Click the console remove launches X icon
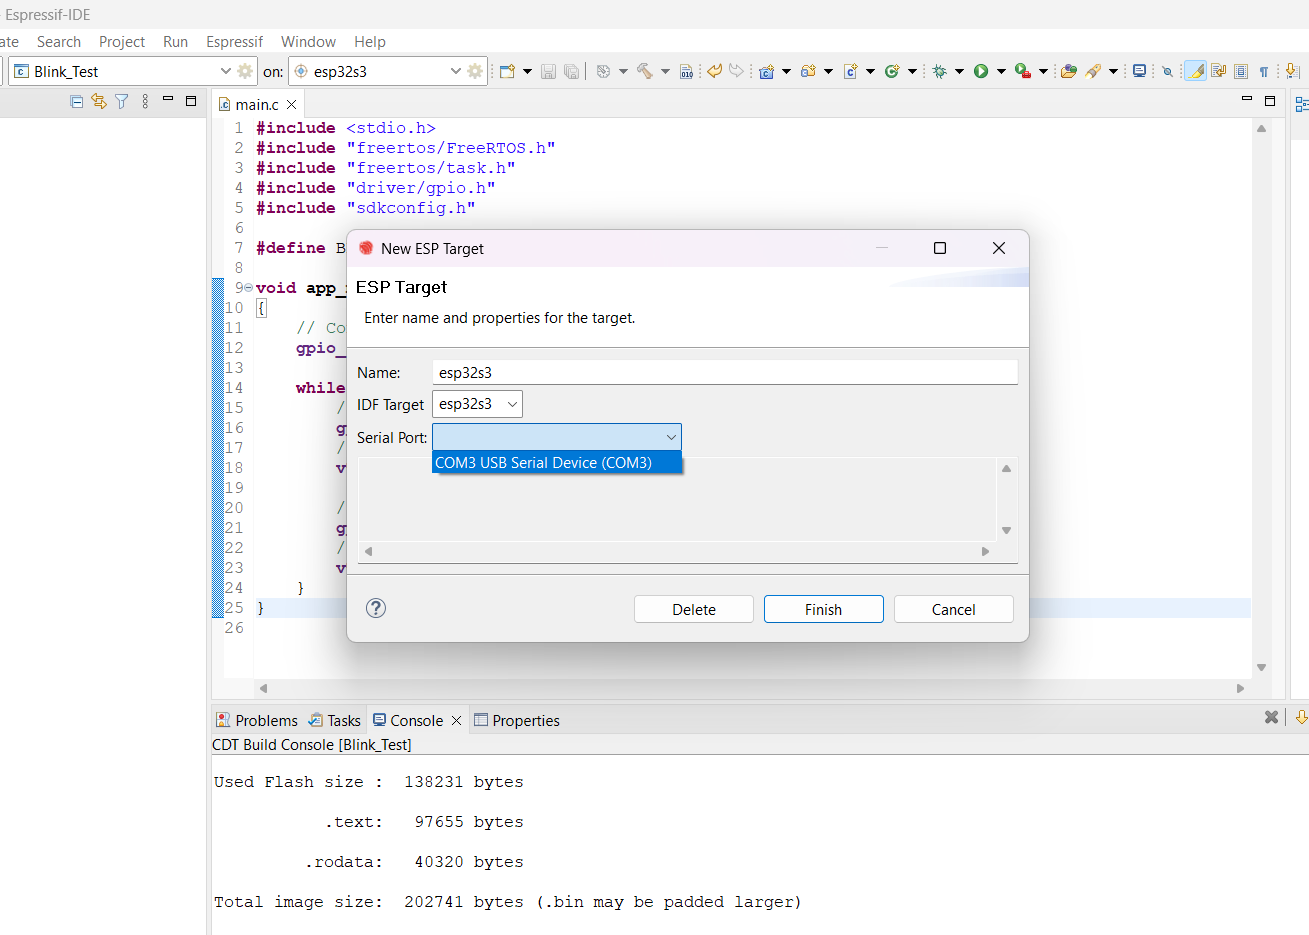Screen dimensions: 1309x935 (1271, 717)
